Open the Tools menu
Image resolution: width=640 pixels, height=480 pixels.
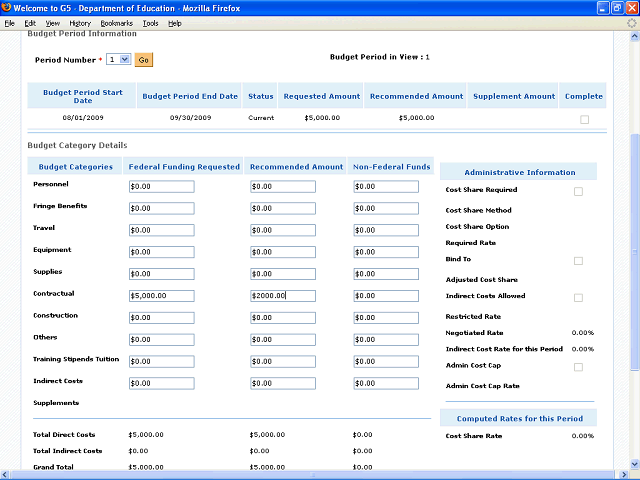[150, 22]
